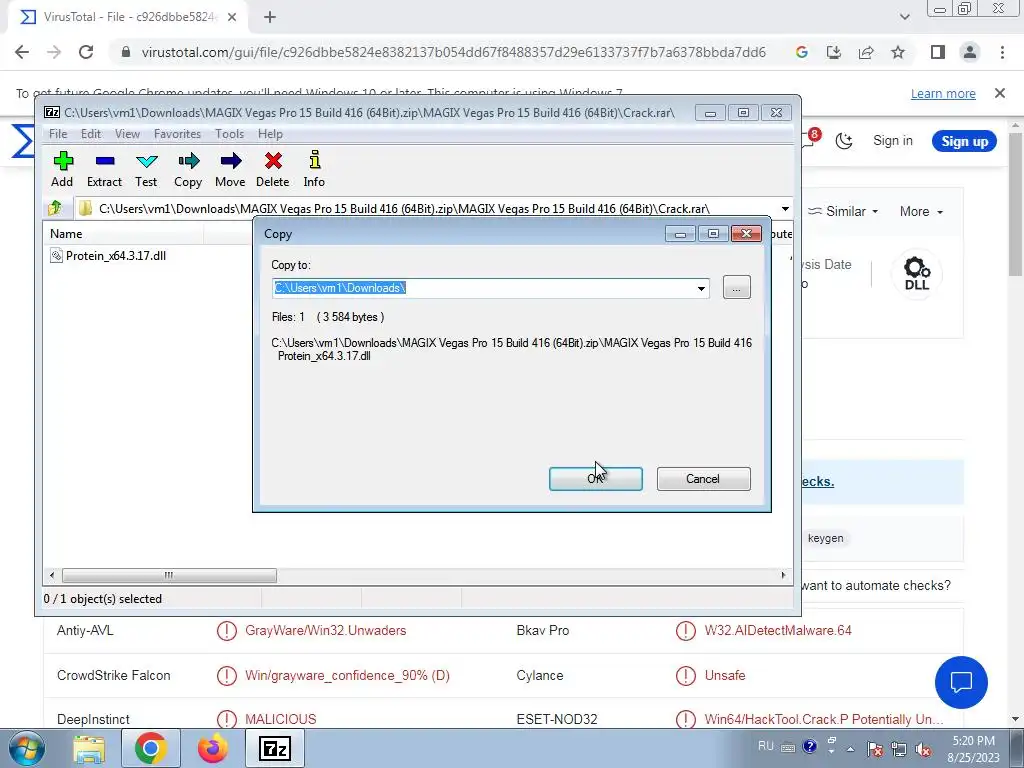Expand the Similar dropdown on VirusTotal
The height and width of the screenshot is (768, 1024).
(843, 212)
